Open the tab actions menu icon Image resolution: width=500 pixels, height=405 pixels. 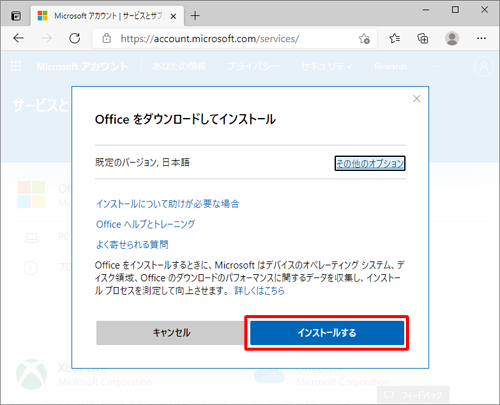[16, 16]
